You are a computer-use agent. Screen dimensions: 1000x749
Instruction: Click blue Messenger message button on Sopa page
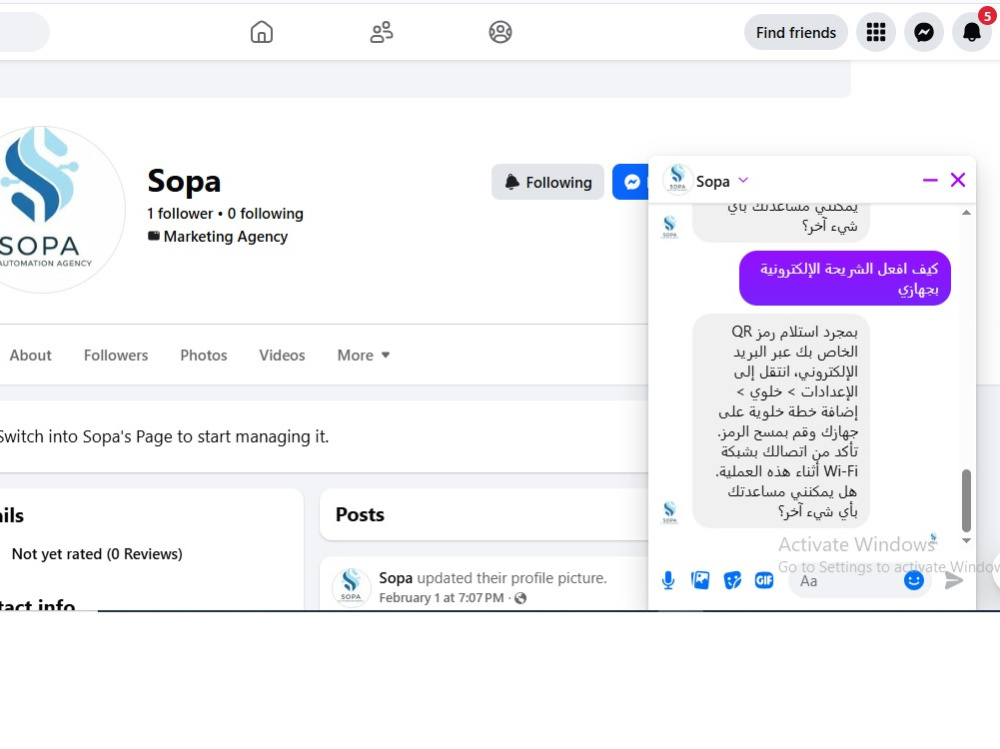pyautogui.click(x=631, y=182)
